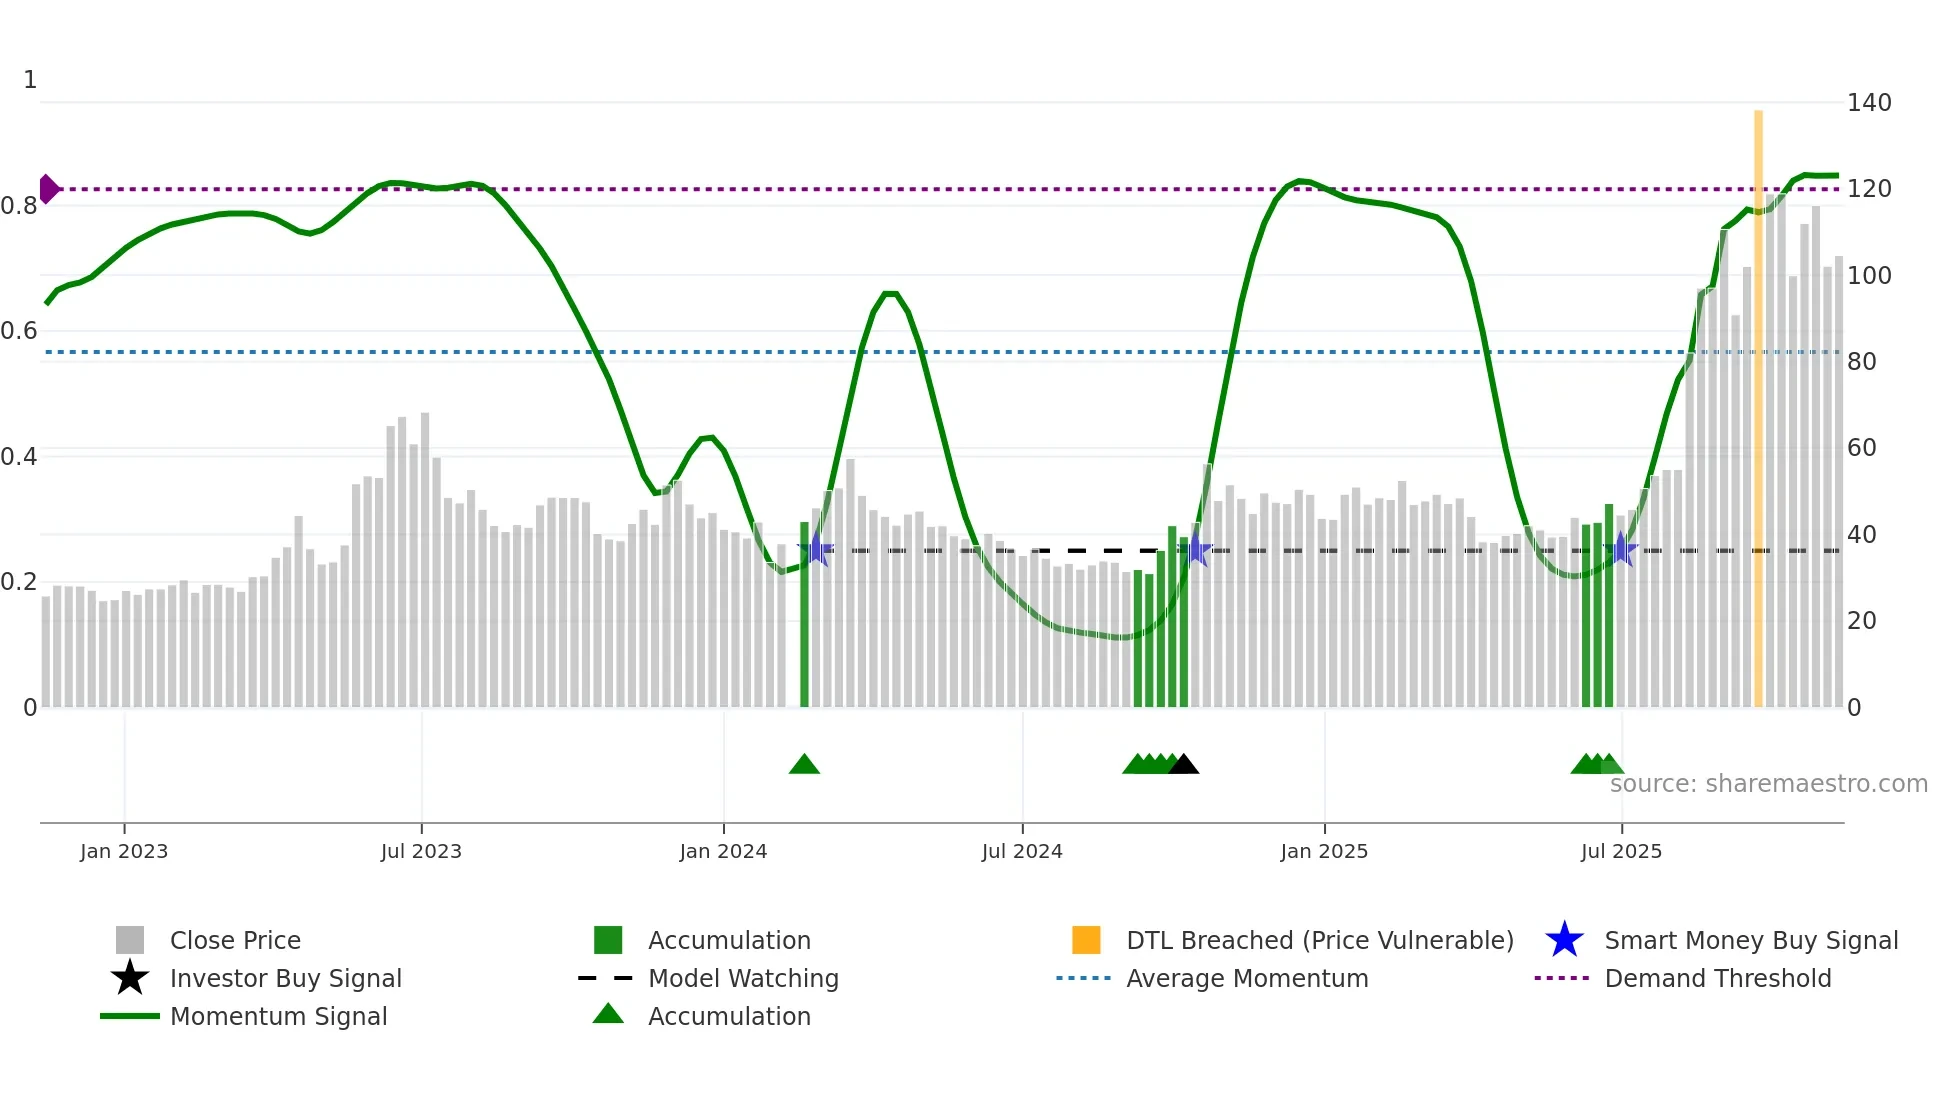Click the blue star signal near October 2024
Image resolution: width=1960 pixels, height=1102 pixels.
click(1195, 550)
